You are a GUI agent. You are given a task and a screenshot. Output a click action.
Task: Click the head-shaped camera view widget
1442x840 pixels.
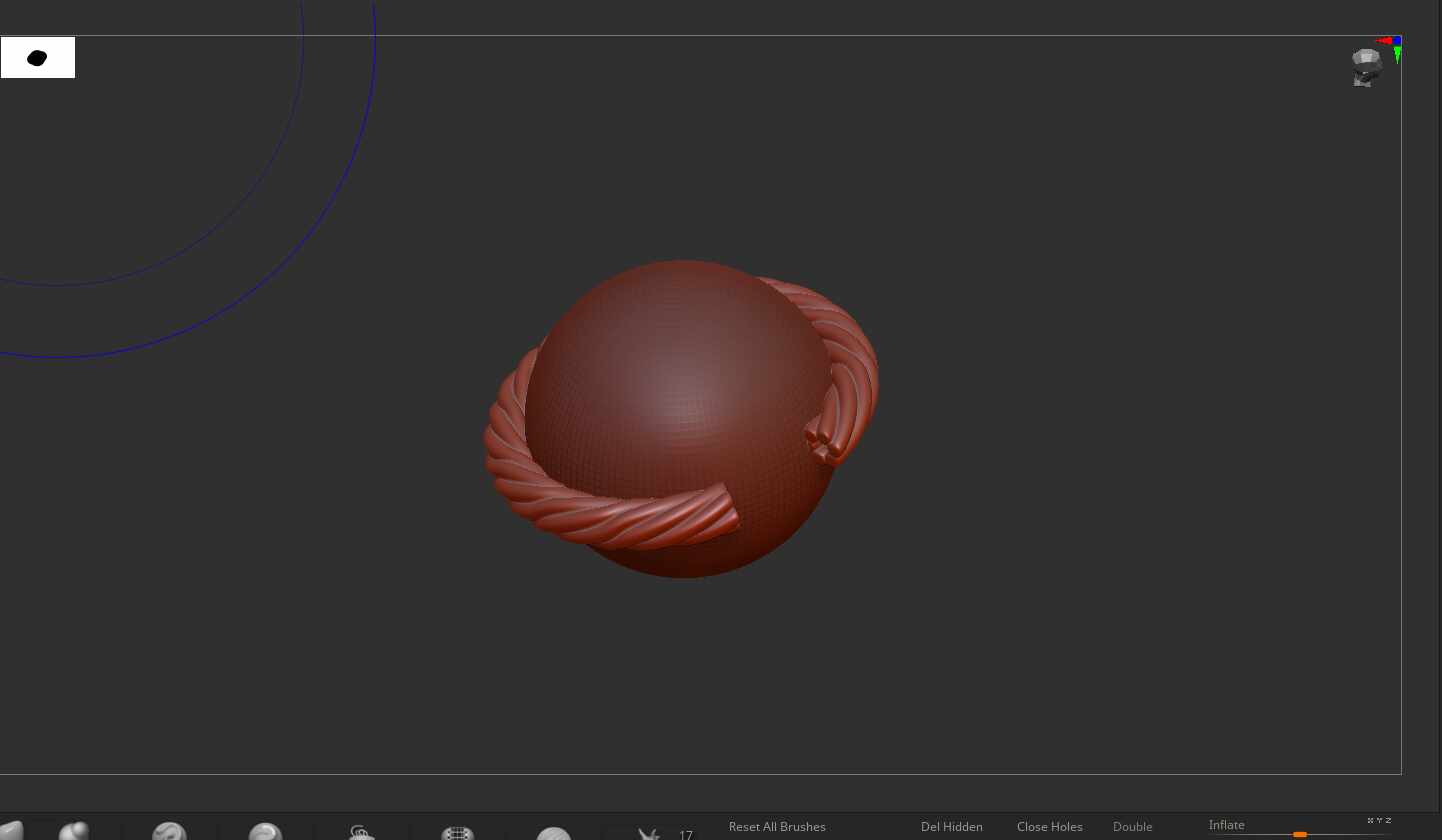tap(1366, 68)
